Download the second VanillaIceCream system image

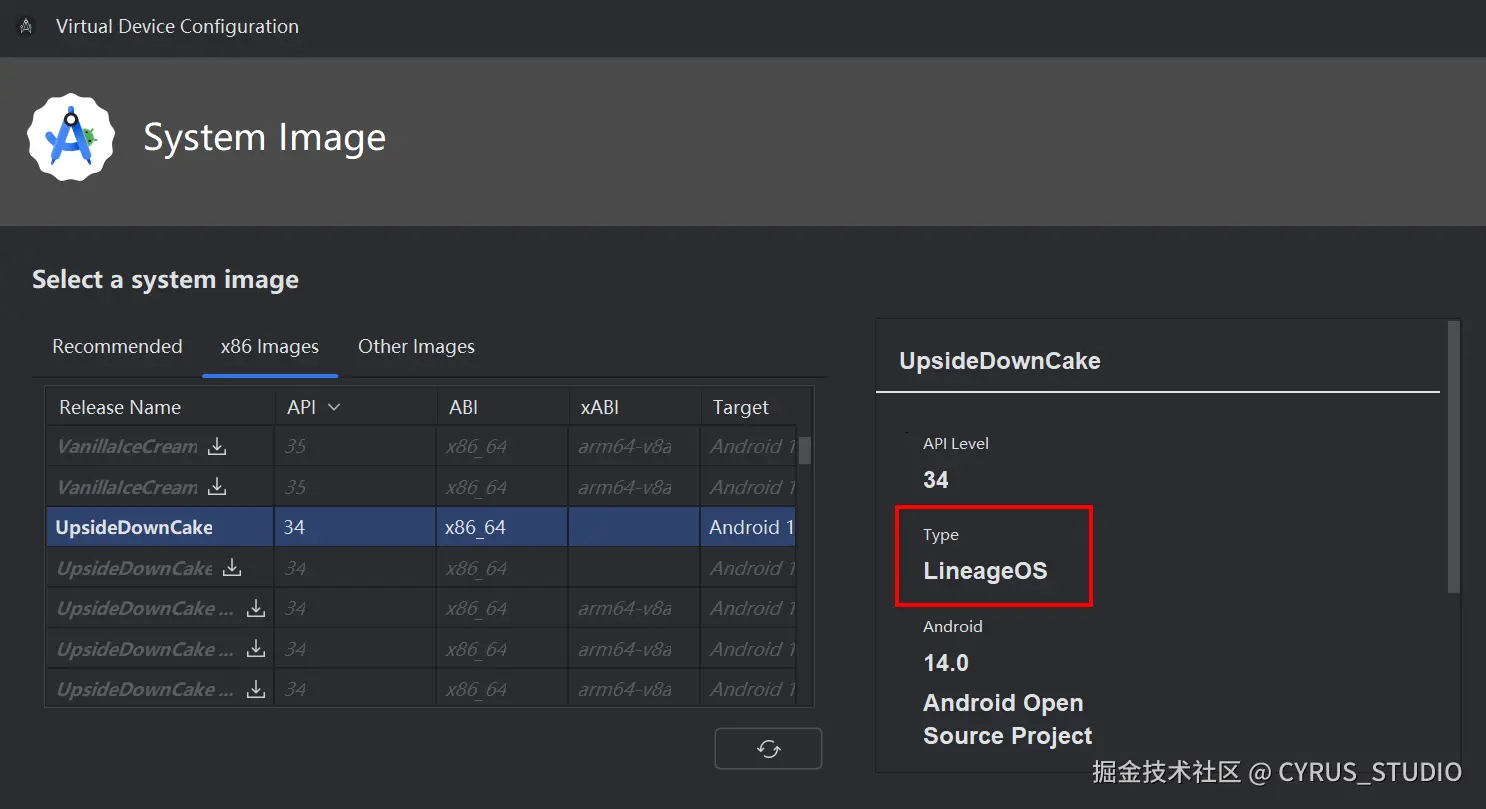tap(217, 487)
